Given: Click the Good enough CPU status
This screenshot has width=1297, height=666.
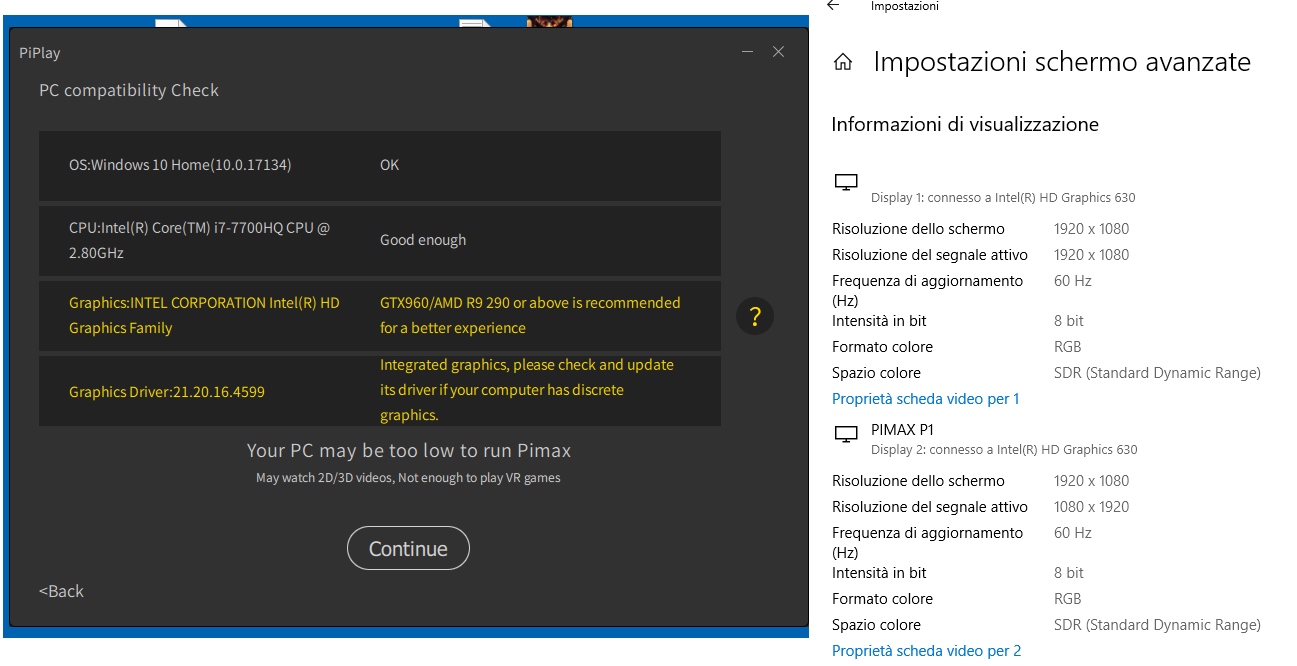Looking at the screenshot, I should 423,240.
